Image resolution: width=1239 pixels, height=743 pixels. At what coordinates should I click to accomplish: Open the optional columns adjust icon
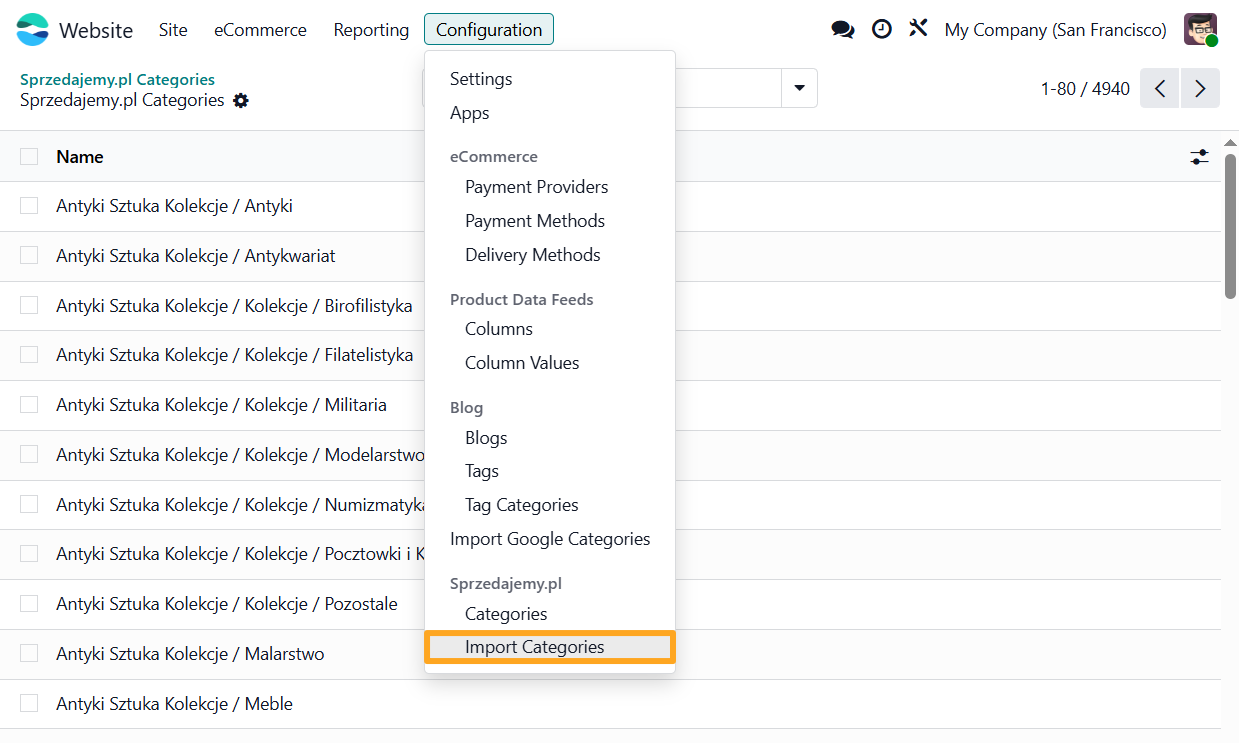1199,157
